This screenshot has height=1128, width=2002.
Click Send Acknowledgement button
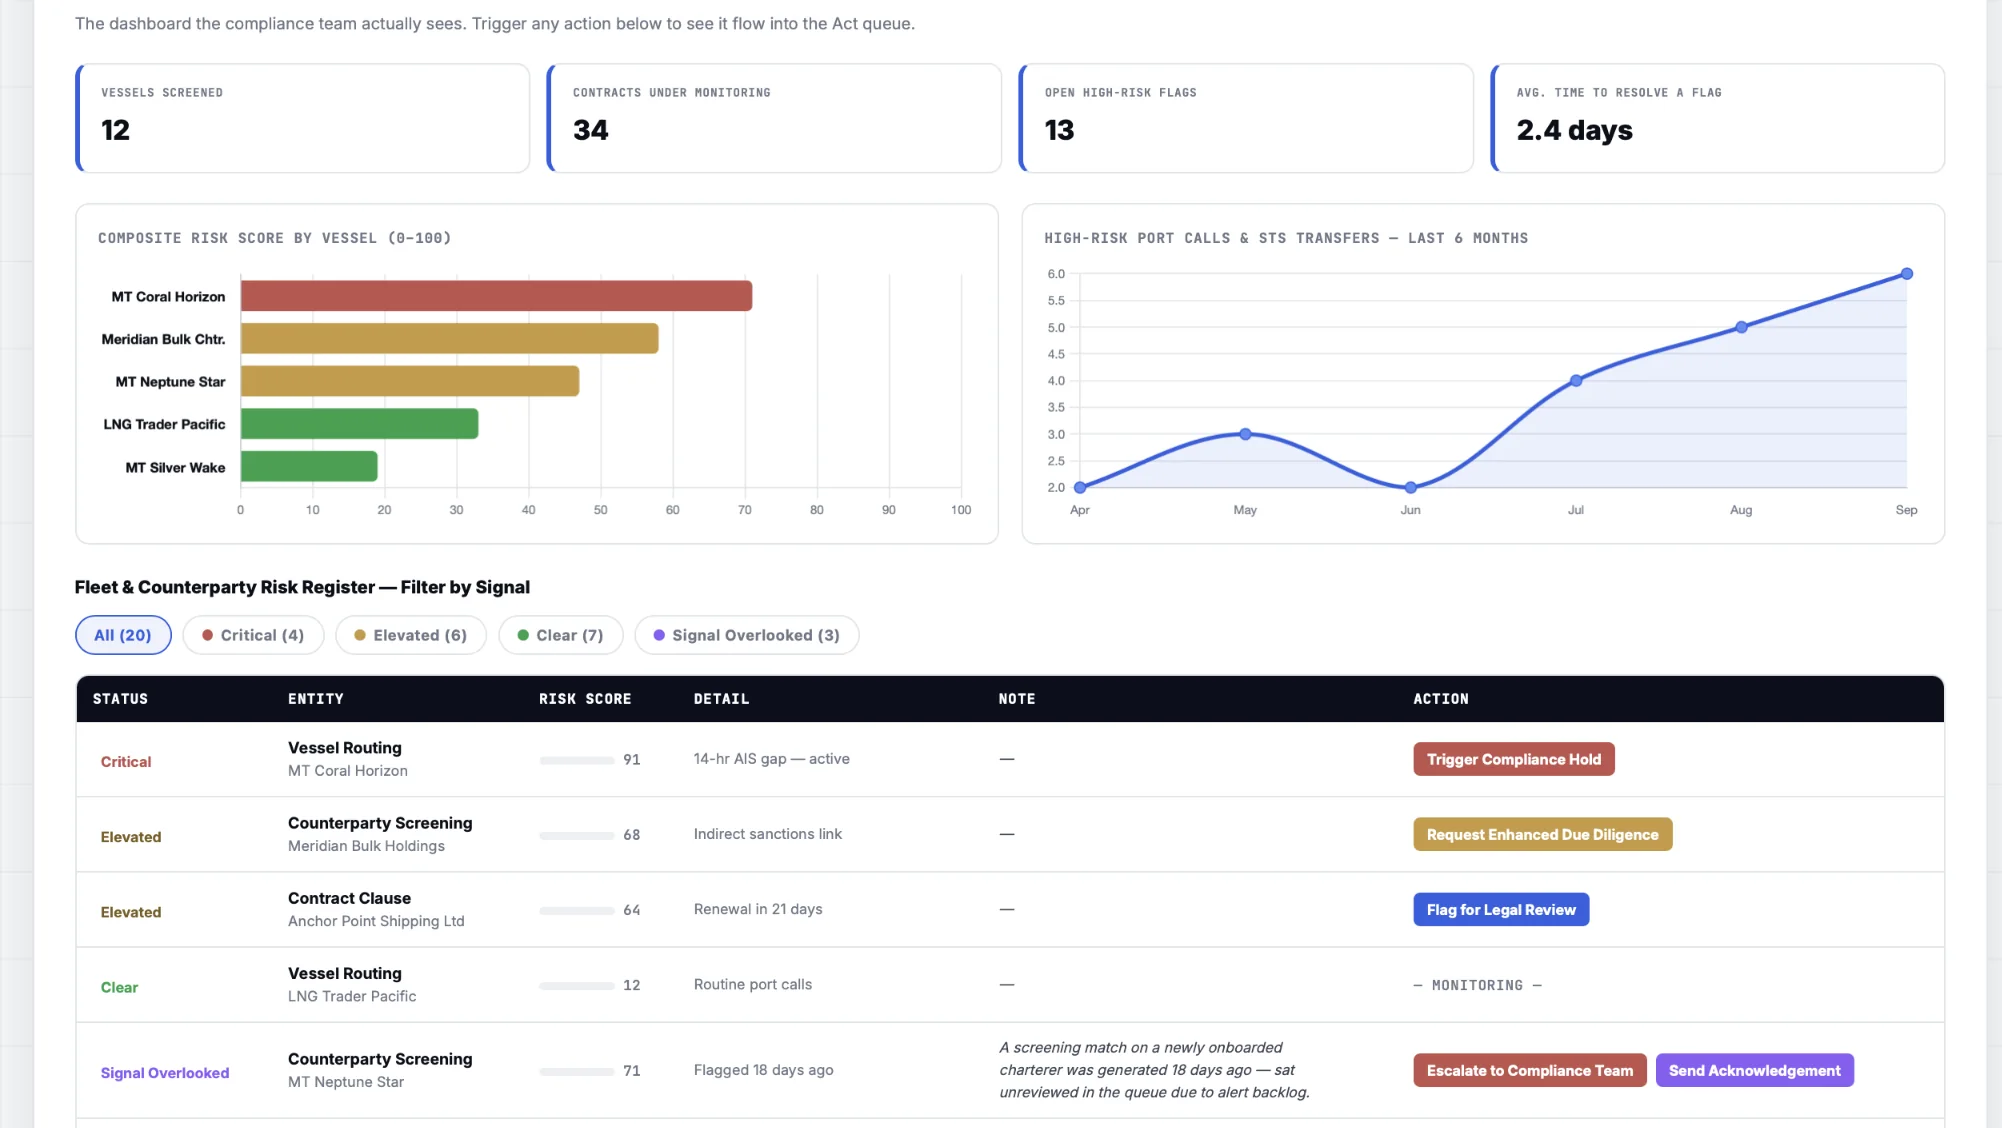point(1755,1070)
